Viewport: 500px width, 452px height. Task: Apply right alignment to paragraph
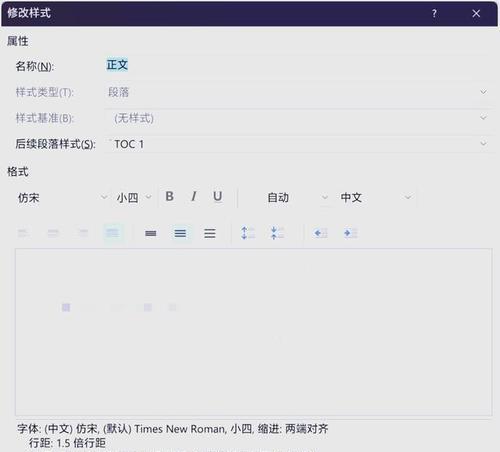[x=83, y=233]
